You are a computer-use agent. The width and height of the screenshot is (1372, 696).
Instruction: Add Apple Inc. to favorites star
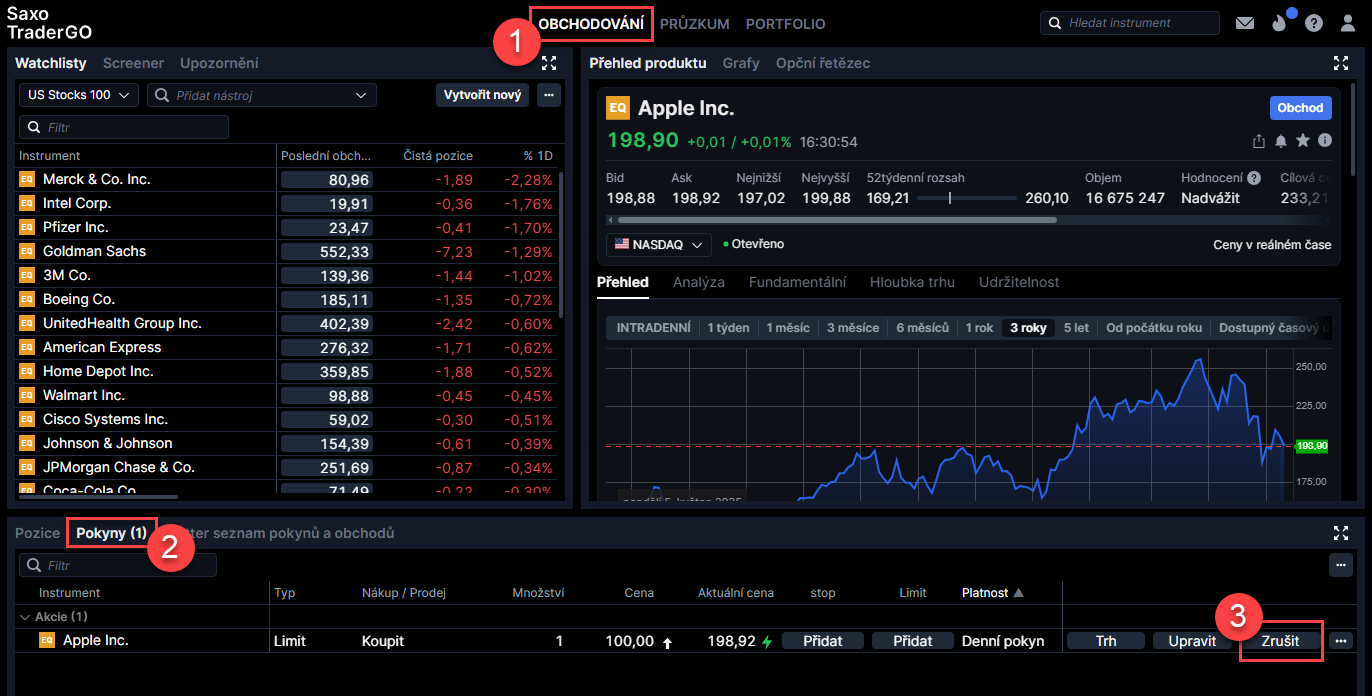tap(1303, 141)
